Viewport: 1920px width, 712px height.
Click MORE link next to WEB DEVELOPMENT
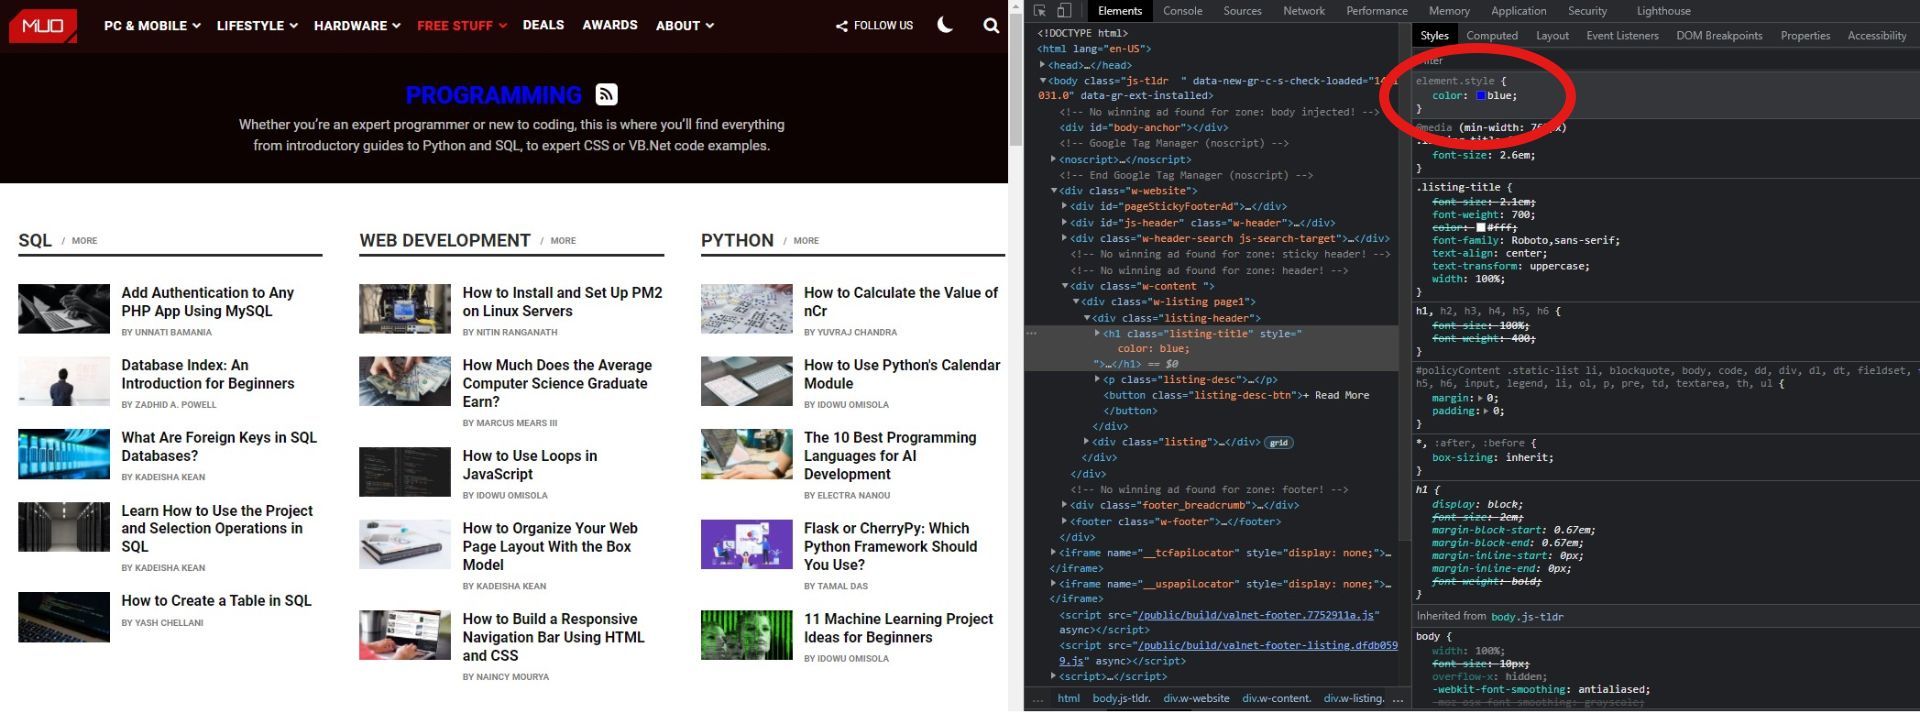point(563,241)
